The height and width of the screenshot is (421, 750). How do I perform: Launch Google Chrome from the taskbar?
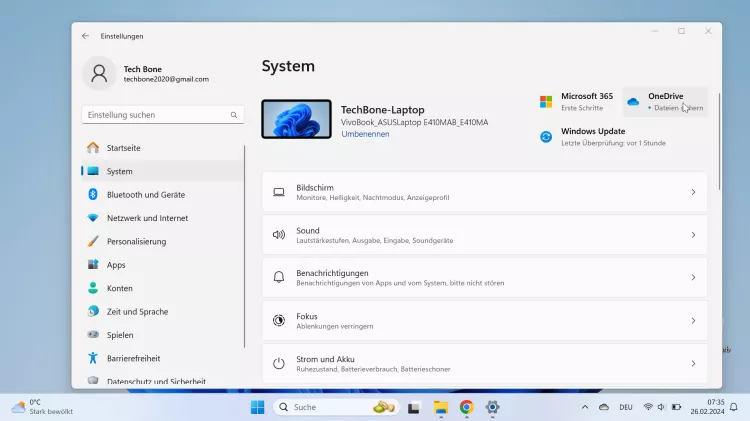(x=466, y=407)
